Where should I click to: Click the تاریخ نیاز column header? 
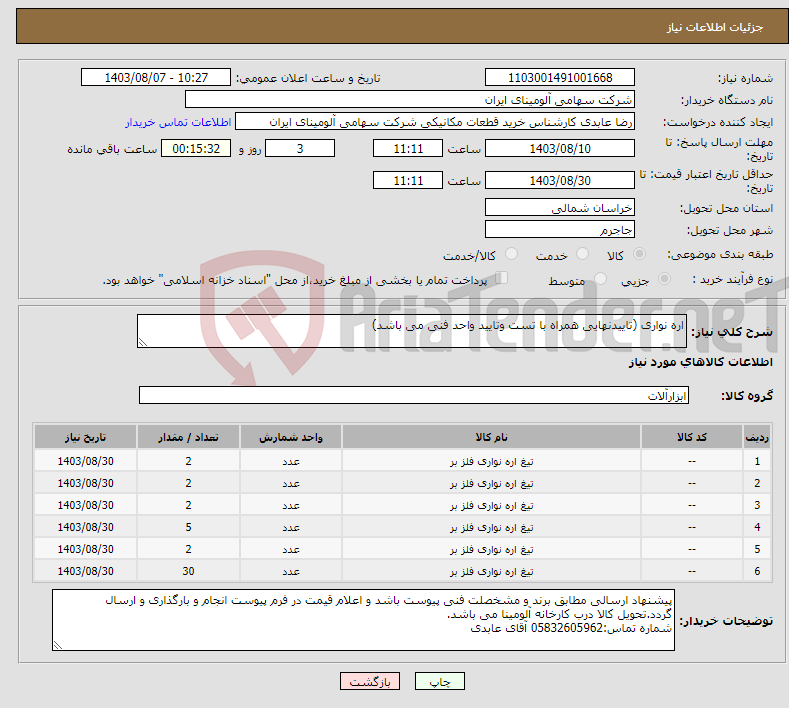(x=86, y=437)
